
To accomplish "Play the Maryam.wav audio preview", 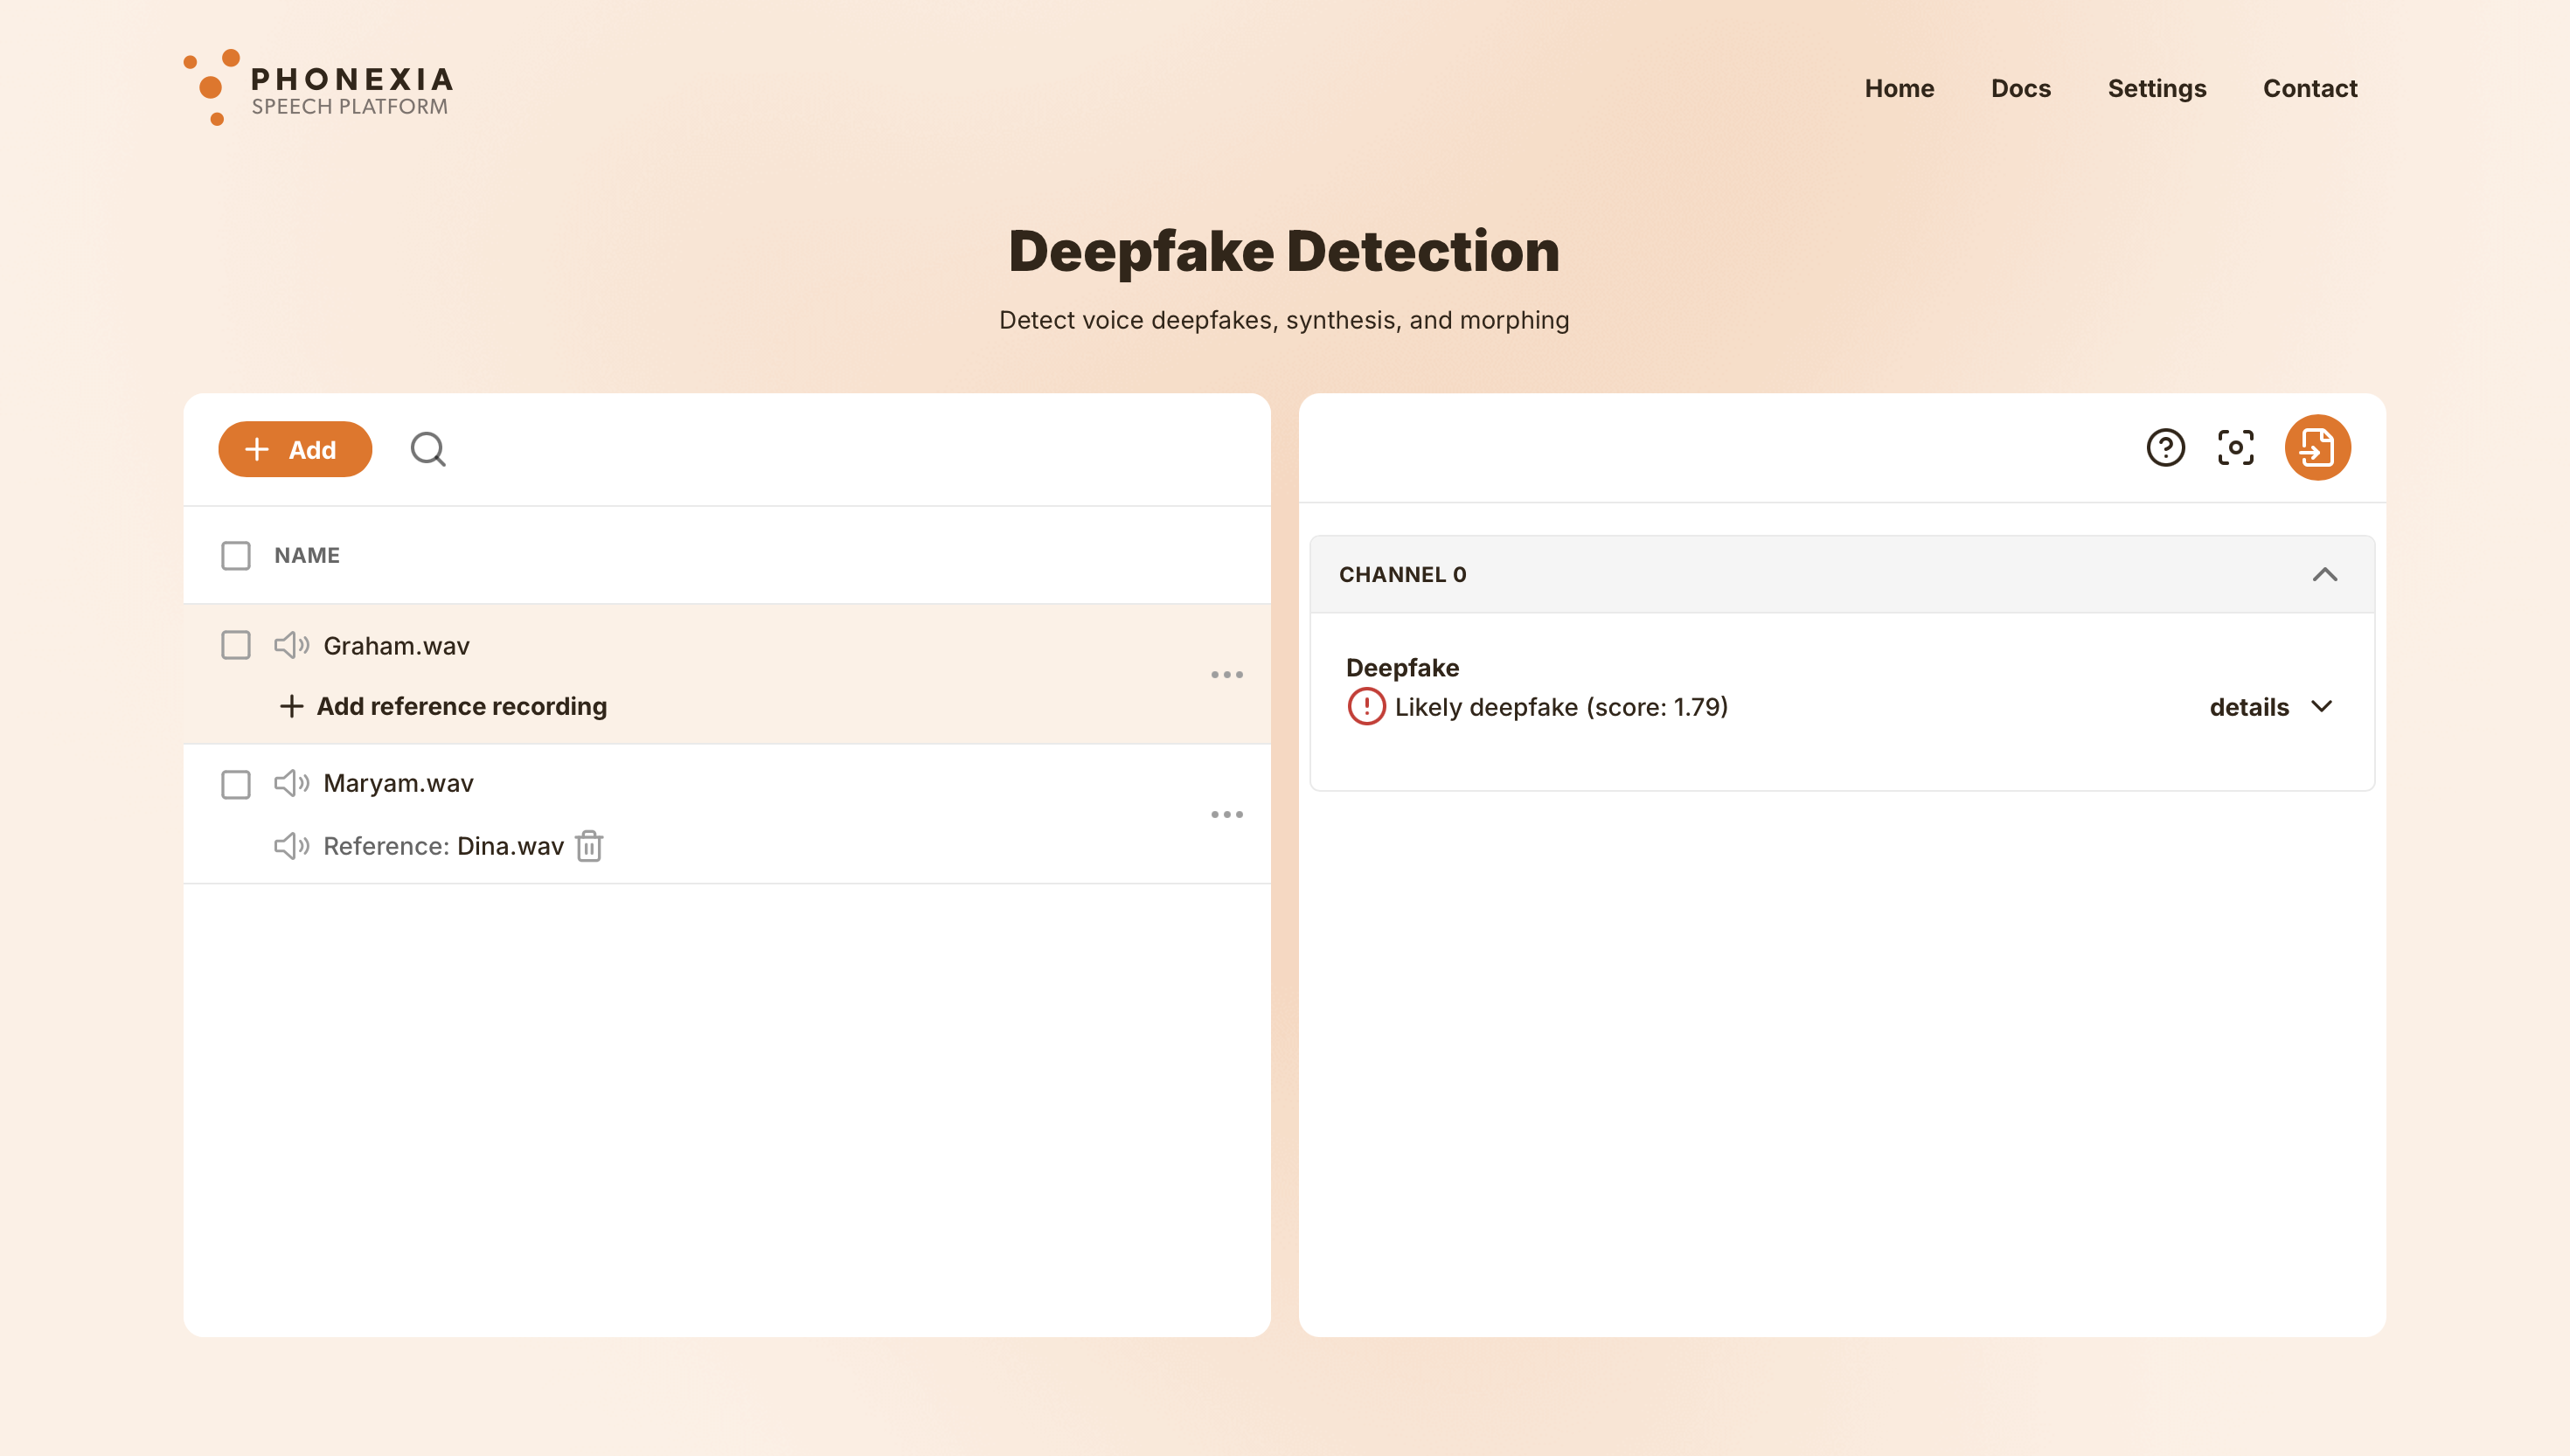I will 291,784.
